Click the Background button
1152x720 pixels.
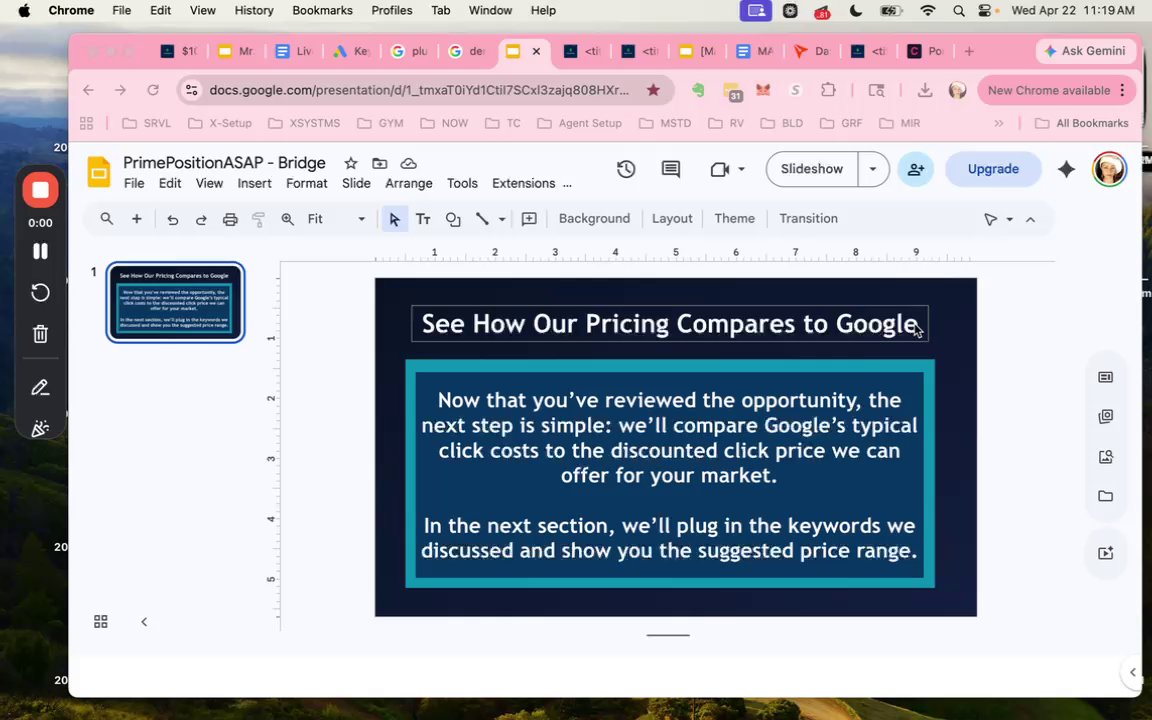[594, 218]
